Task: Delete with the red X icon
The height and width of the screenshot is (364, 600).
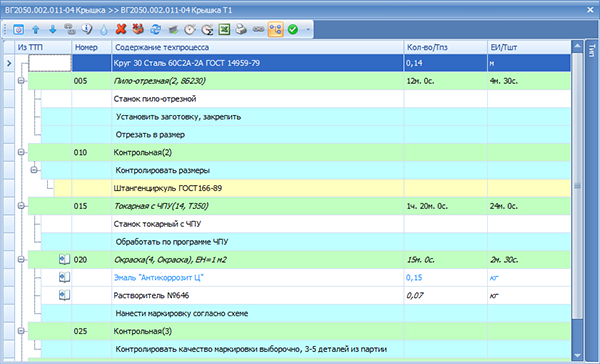Action: click(121, 29)
